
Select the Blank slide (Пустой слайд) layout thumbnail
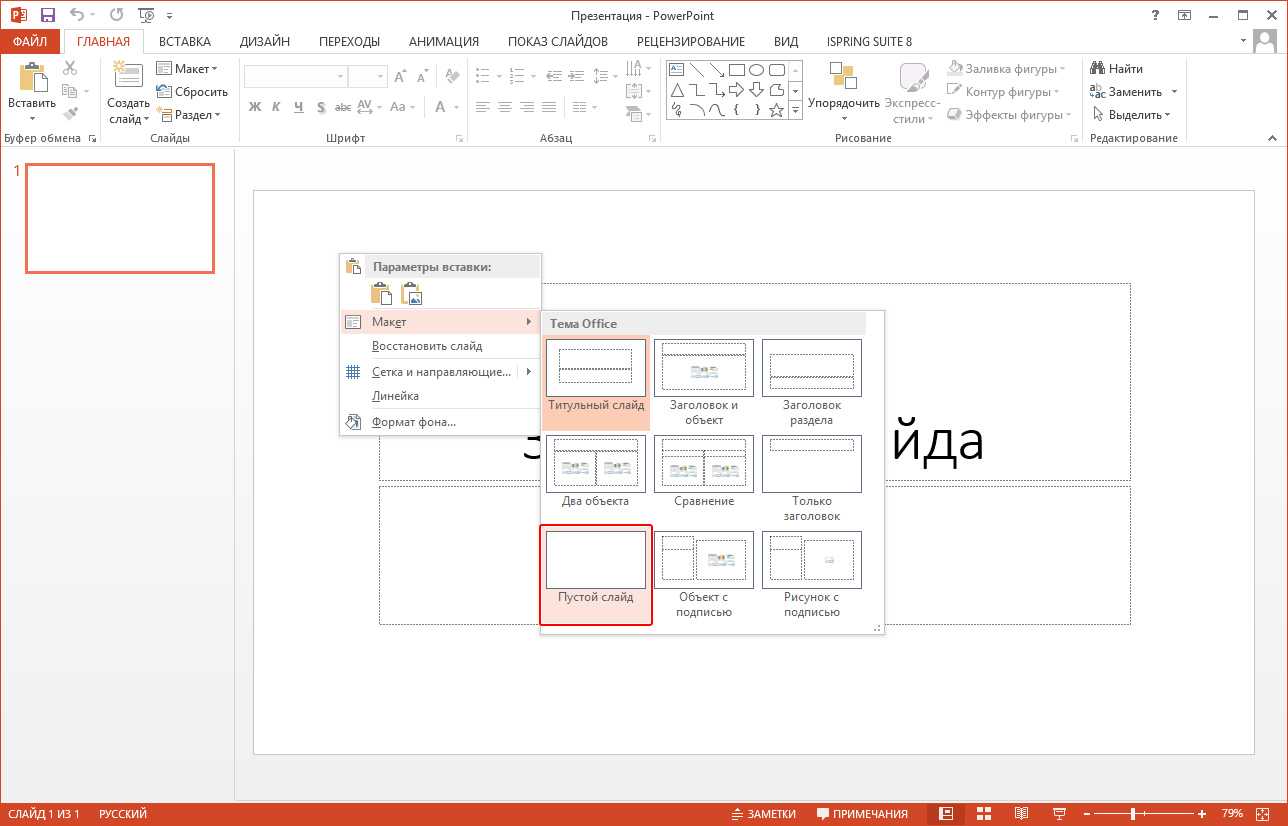coord(595,560)
